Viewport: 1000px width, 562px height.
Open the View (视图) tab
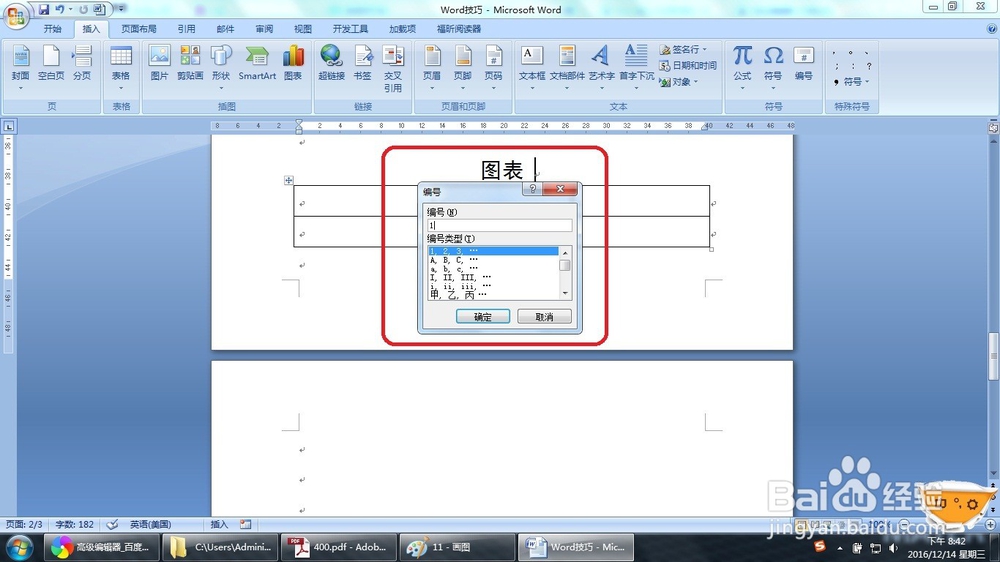click(x=303, y=29)
